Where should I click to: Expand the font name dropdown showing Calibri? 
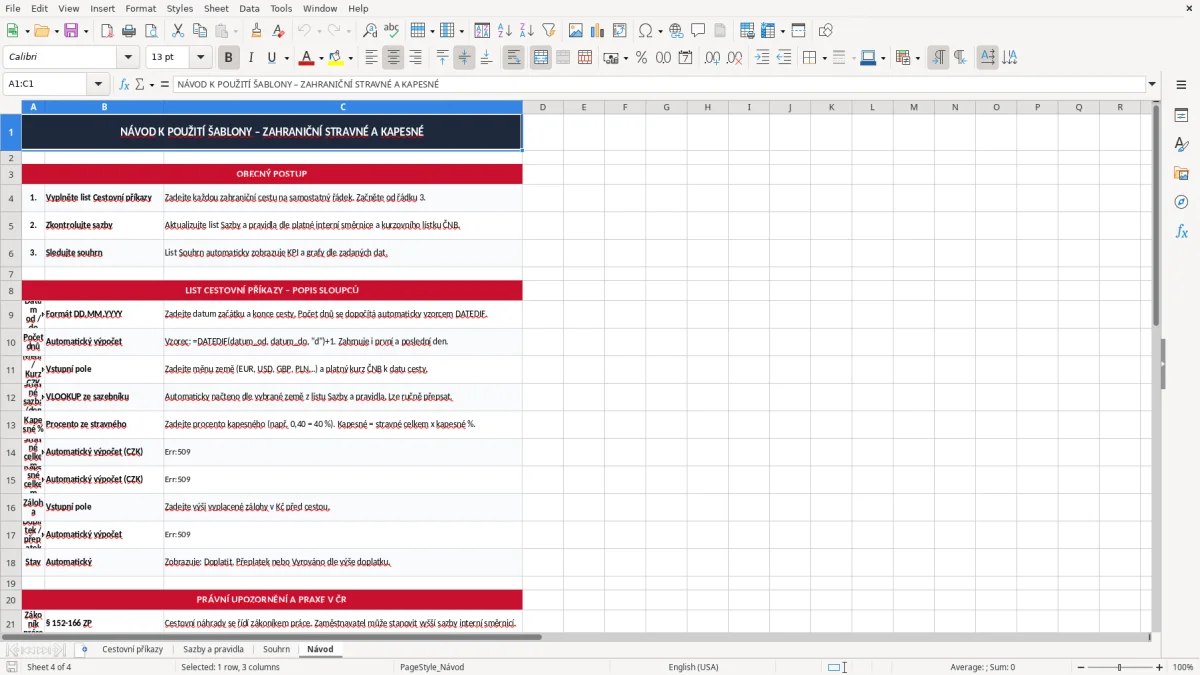point(127,57)
